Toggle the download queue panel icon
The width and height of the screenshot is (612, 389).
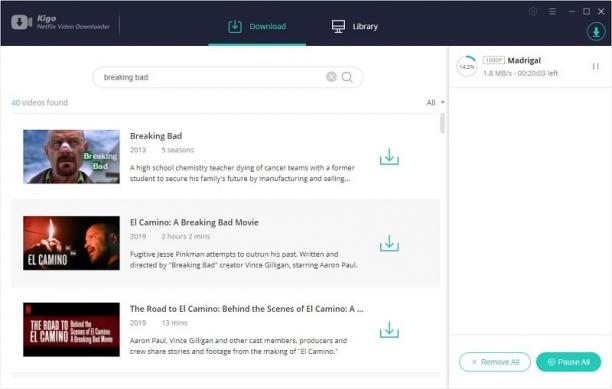point(596,32)
